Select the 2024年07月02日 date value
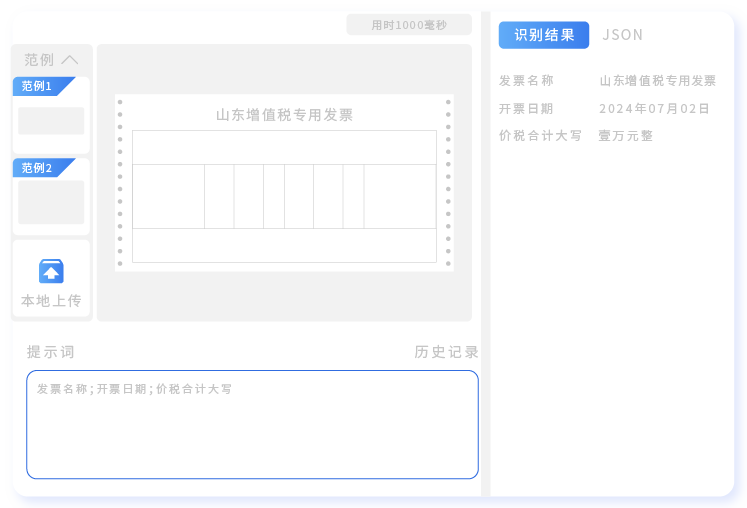Image resolution: width=747 pixels, height=508 pixels. coord(654,109)
